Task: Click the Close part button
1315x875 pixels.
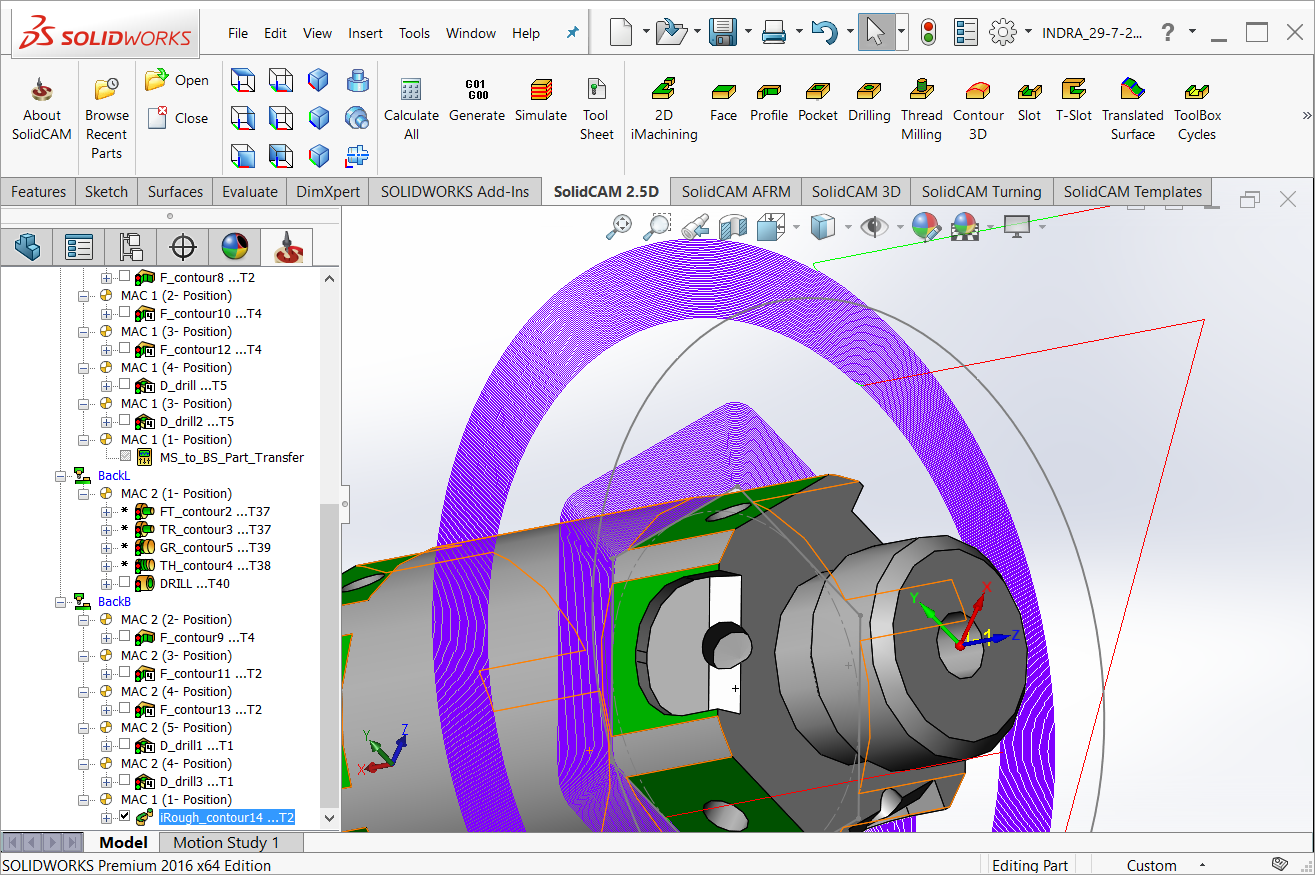Action: tap(177, 118)
